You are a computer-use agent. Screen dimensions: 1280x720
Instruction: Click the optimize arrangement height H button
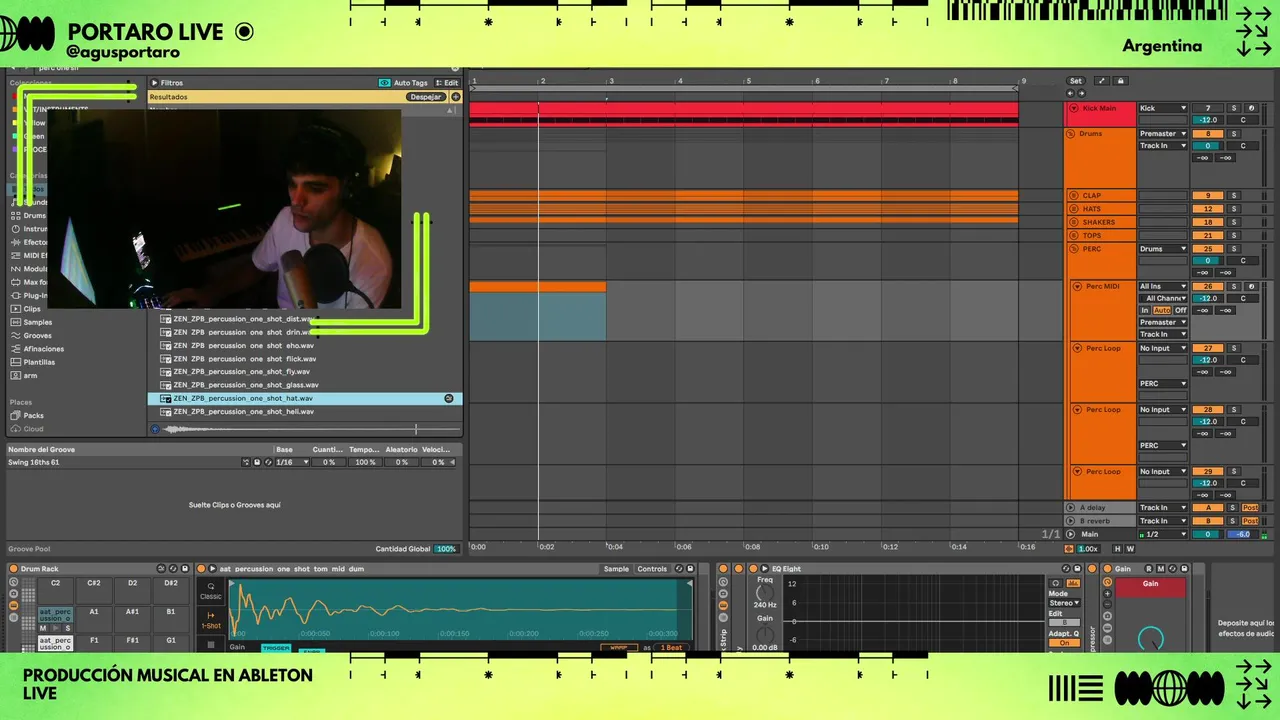pyautogui.click(x=1119, y=548)
